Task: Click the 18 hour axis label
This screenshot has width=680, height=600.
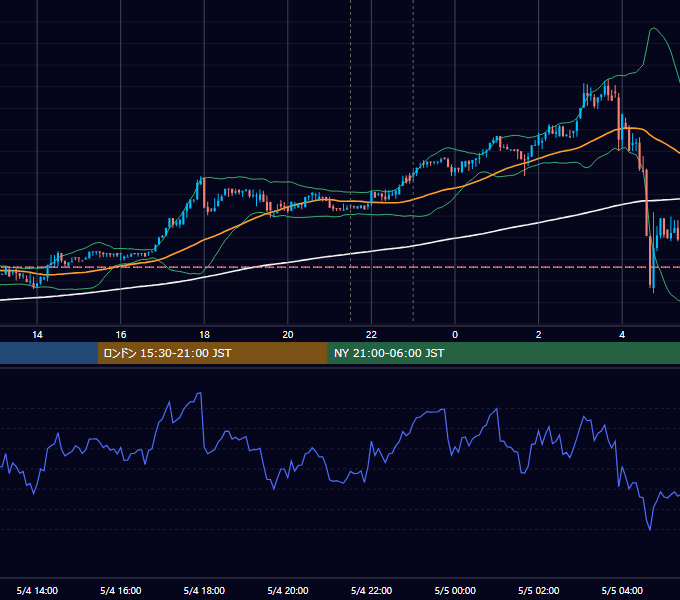Action: pos(204,335)
